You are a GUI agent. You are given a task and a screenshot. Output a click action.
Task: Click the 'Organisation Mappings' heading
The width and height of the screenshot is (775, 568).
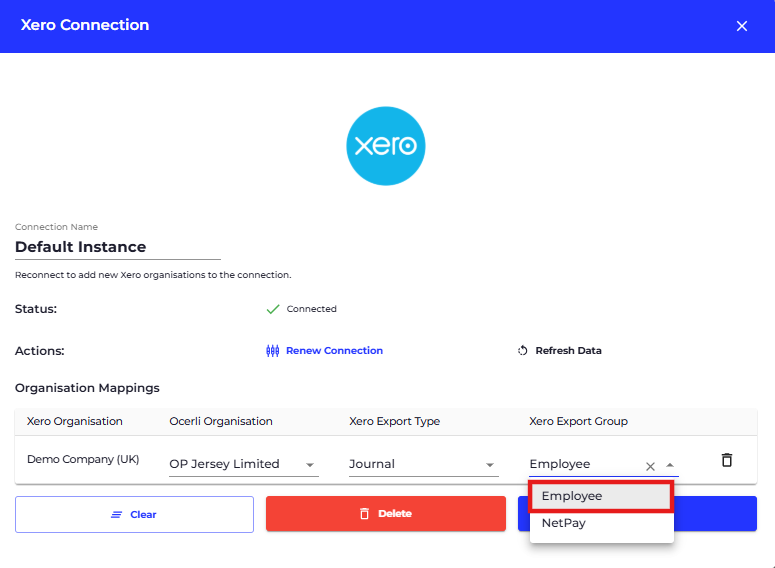tap(87, 388)
